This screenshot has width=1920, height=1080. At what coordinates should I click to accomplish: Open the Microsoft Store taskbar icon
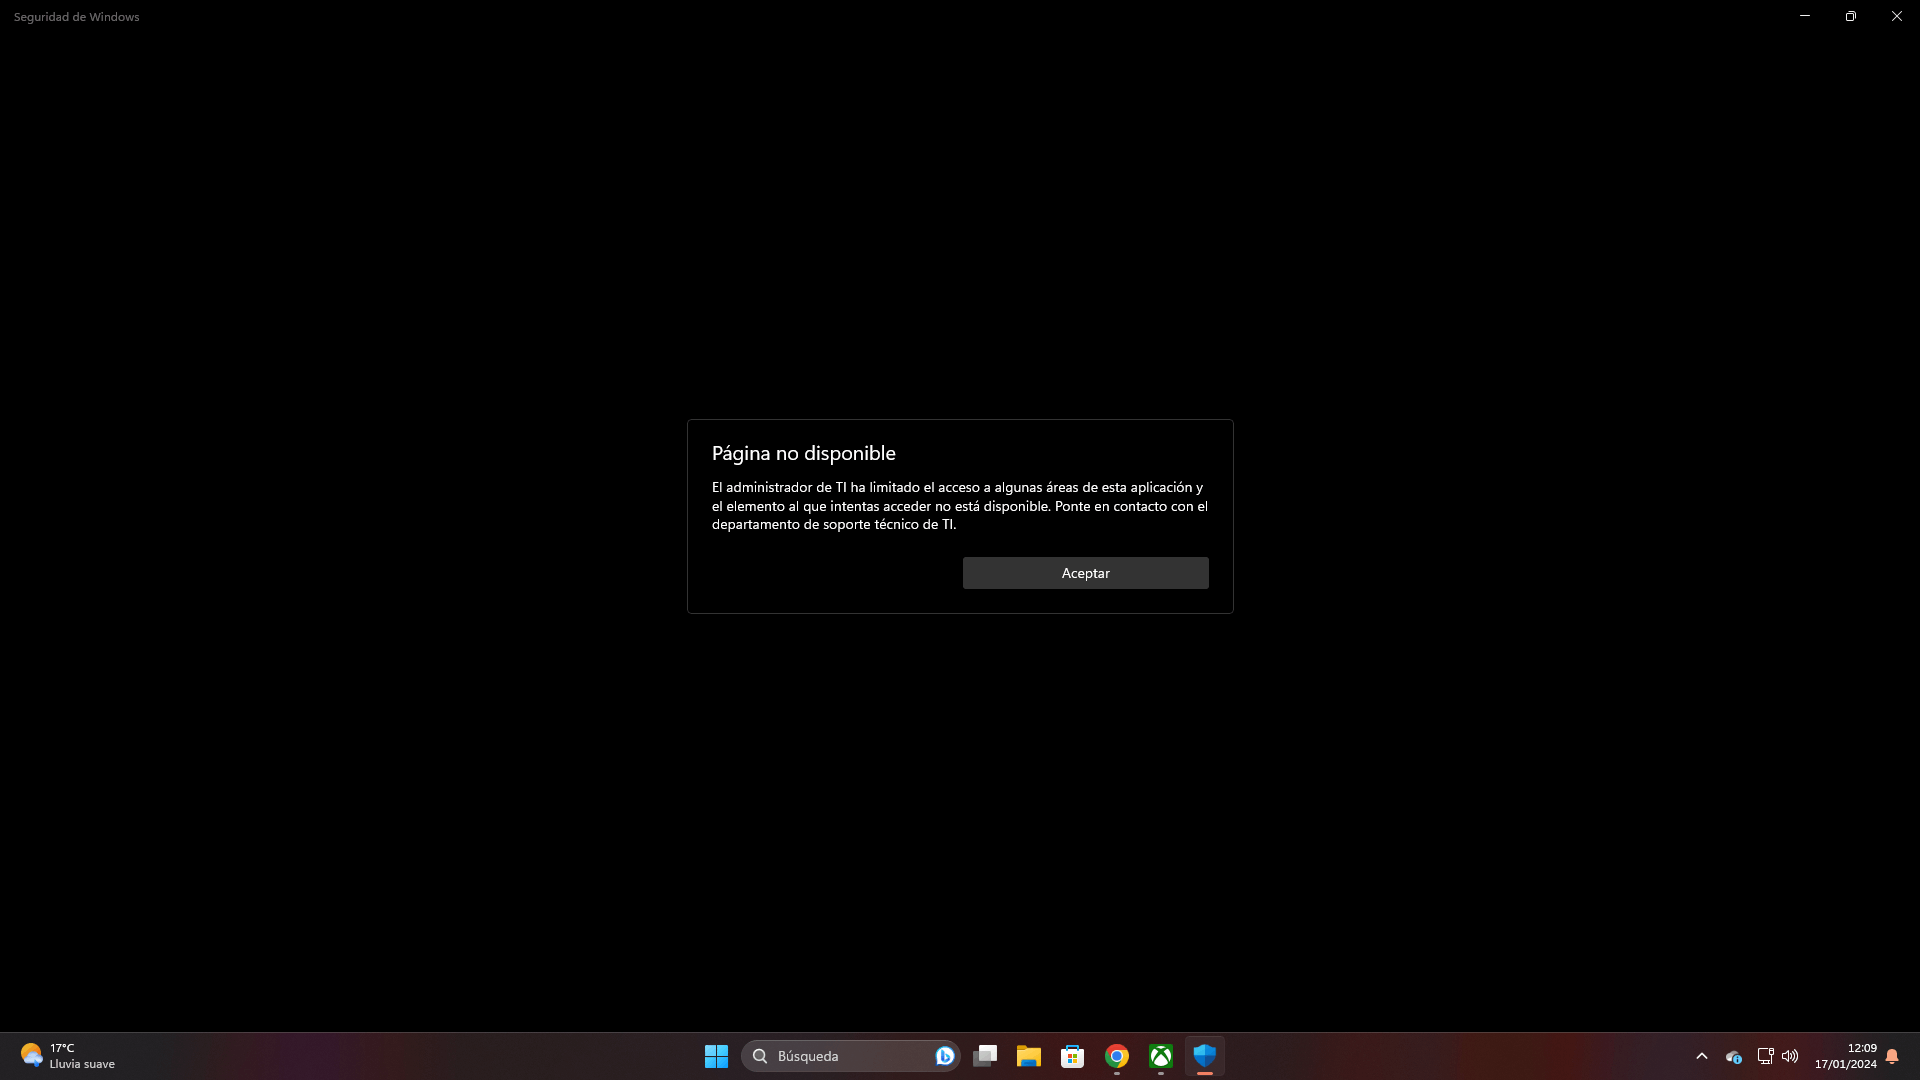1073,1056
